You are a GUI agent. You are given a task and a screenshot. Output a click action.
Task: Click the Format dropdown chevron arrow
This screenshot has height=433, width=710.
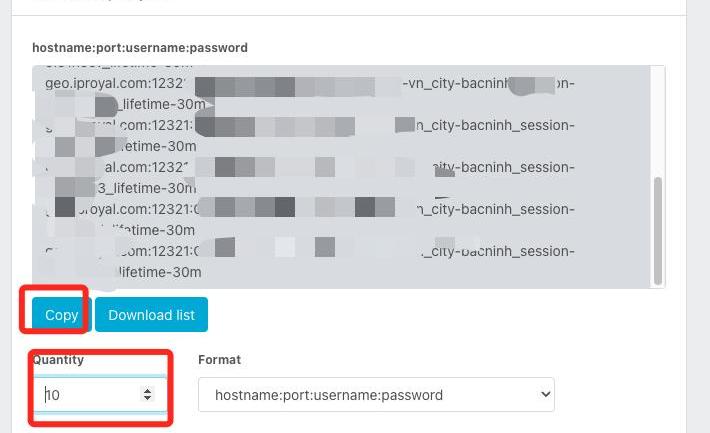coord(545,394)
